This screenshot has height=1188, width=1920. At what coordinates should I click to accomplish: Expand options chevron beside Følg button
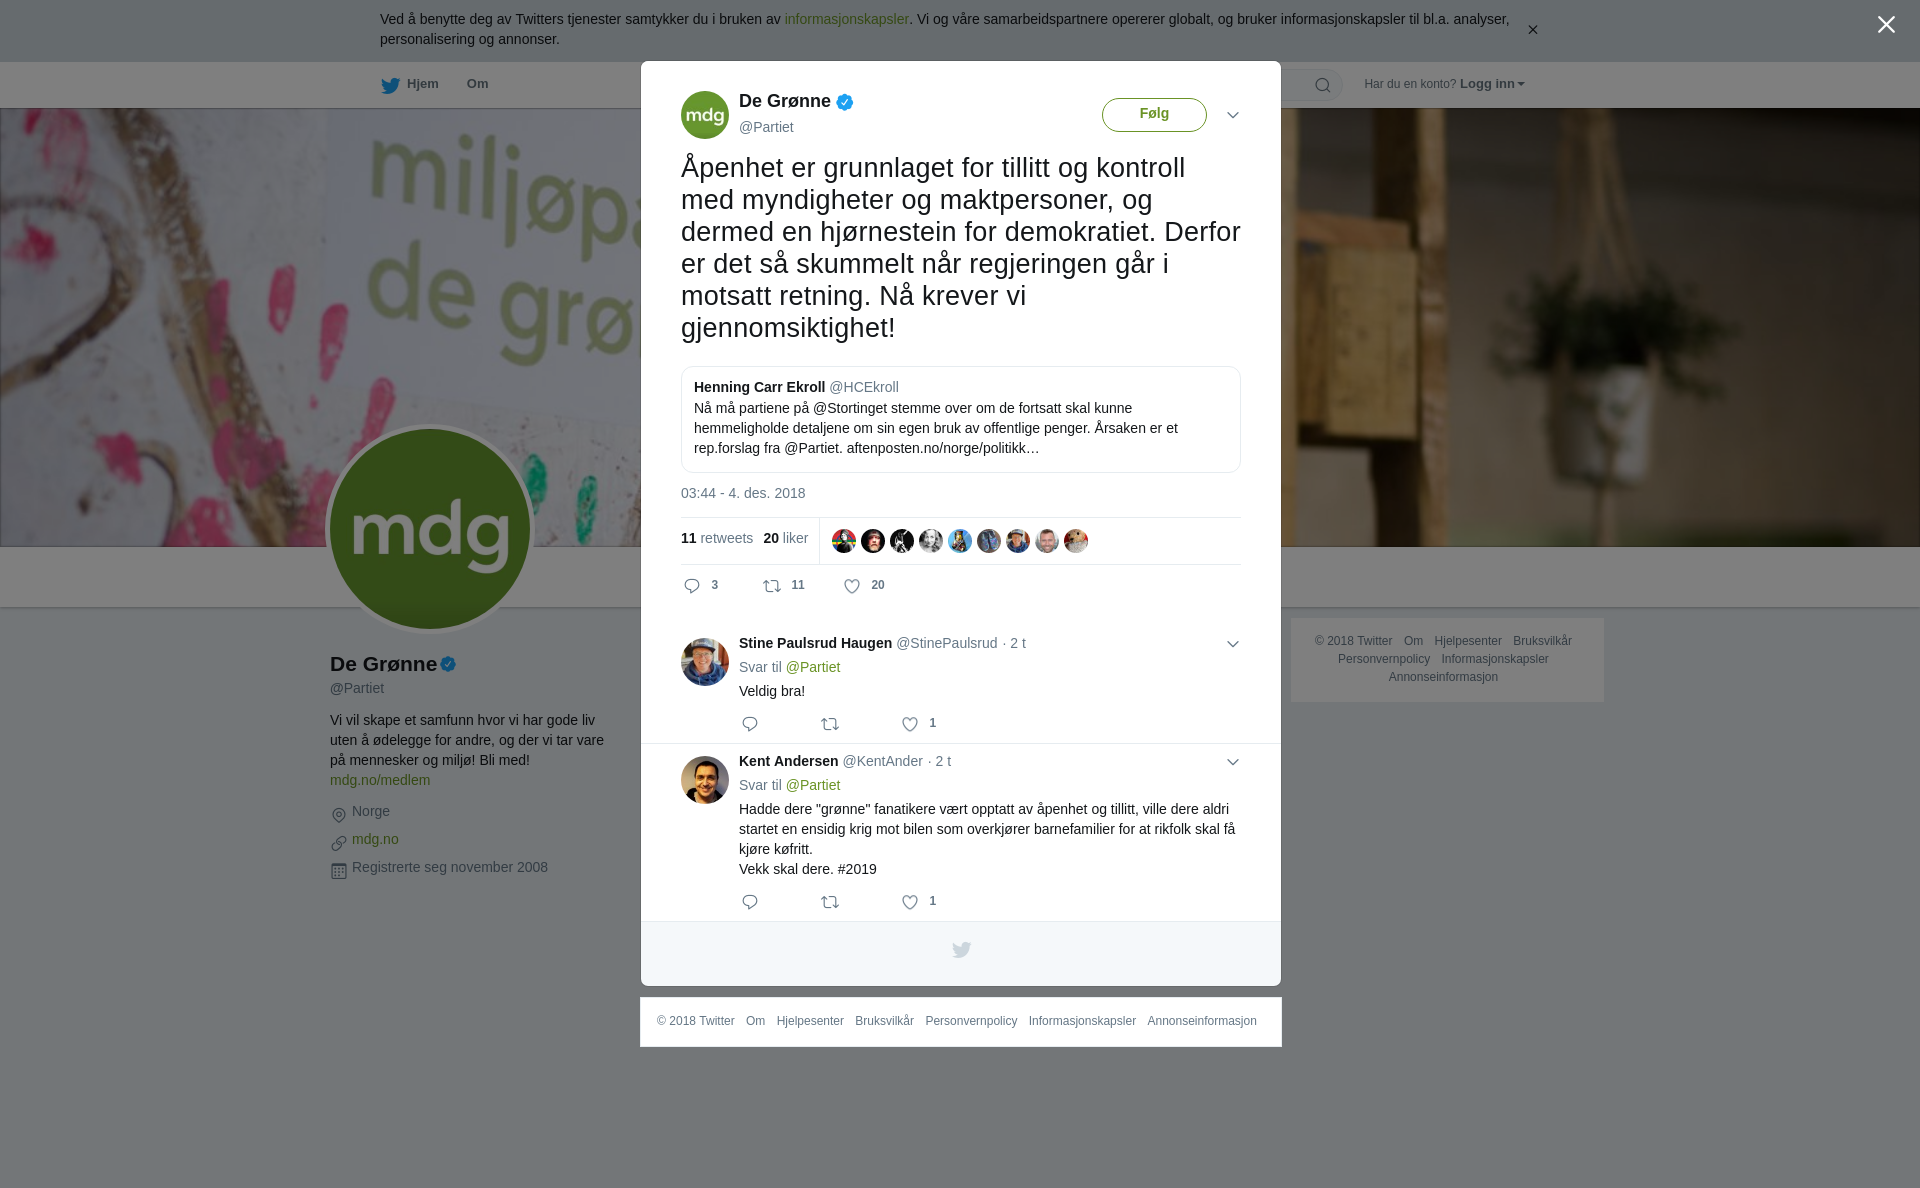point(1233,115)
